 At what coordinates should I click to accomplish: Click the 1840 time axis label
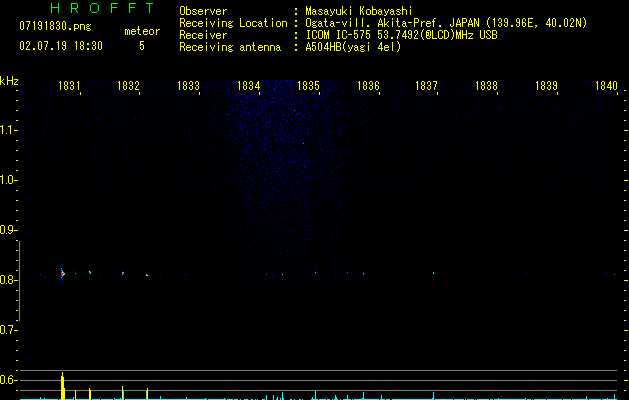tap(606, 86)
